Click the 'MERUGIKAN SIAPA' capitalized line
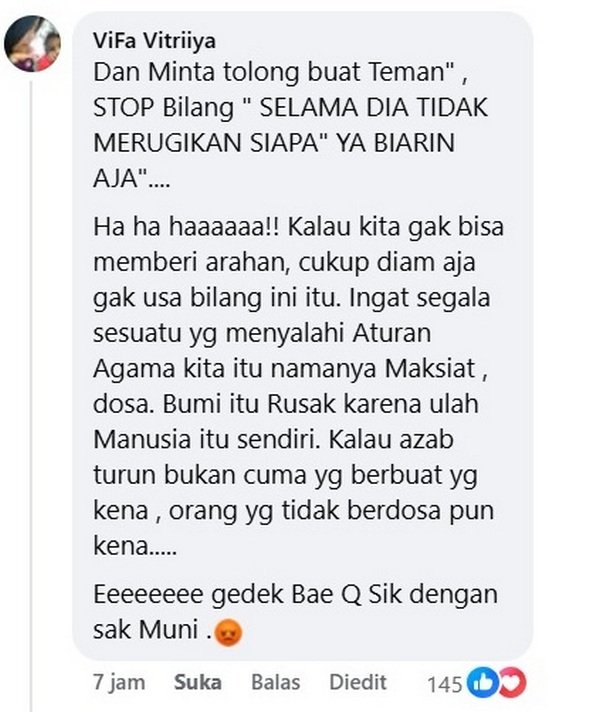Image resolution: width=600 pixels, height=712 pixels. (274, 143)
